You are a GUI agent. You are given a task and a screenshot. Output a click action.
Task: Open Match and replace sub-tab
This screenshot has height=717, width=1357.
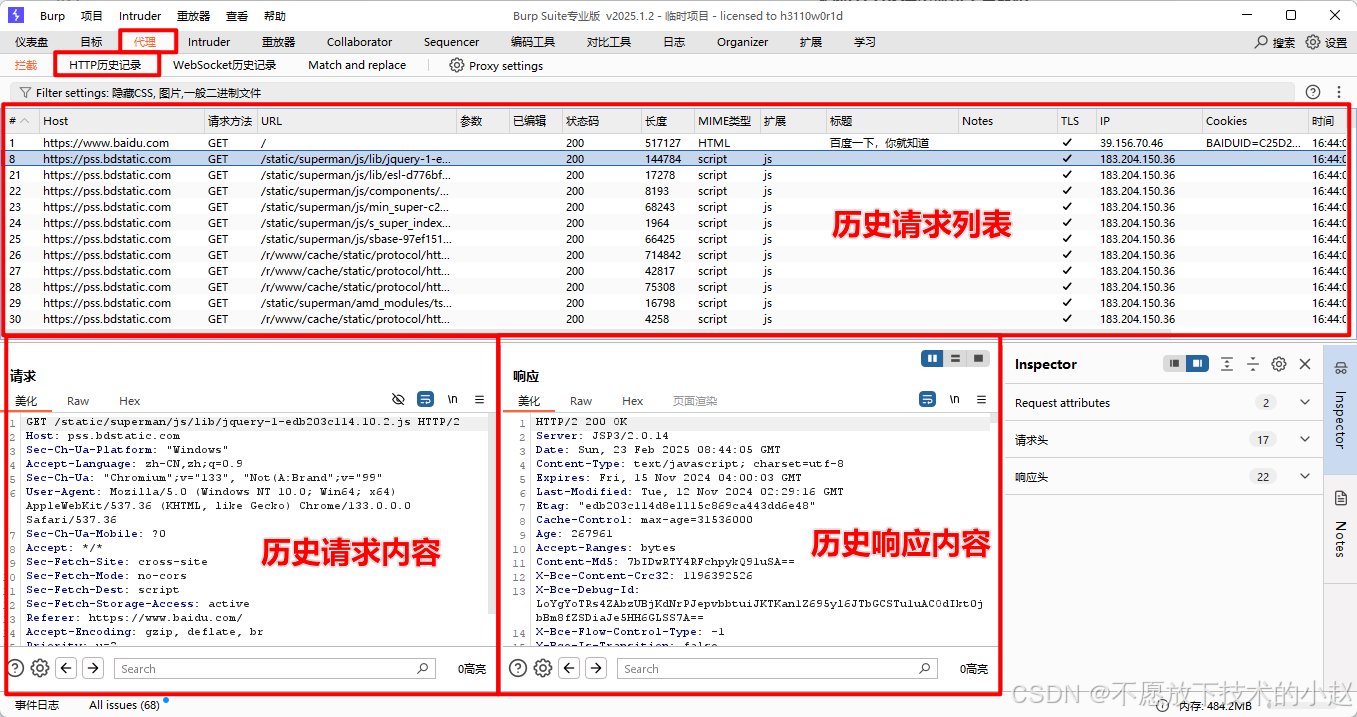click(357, 65)
